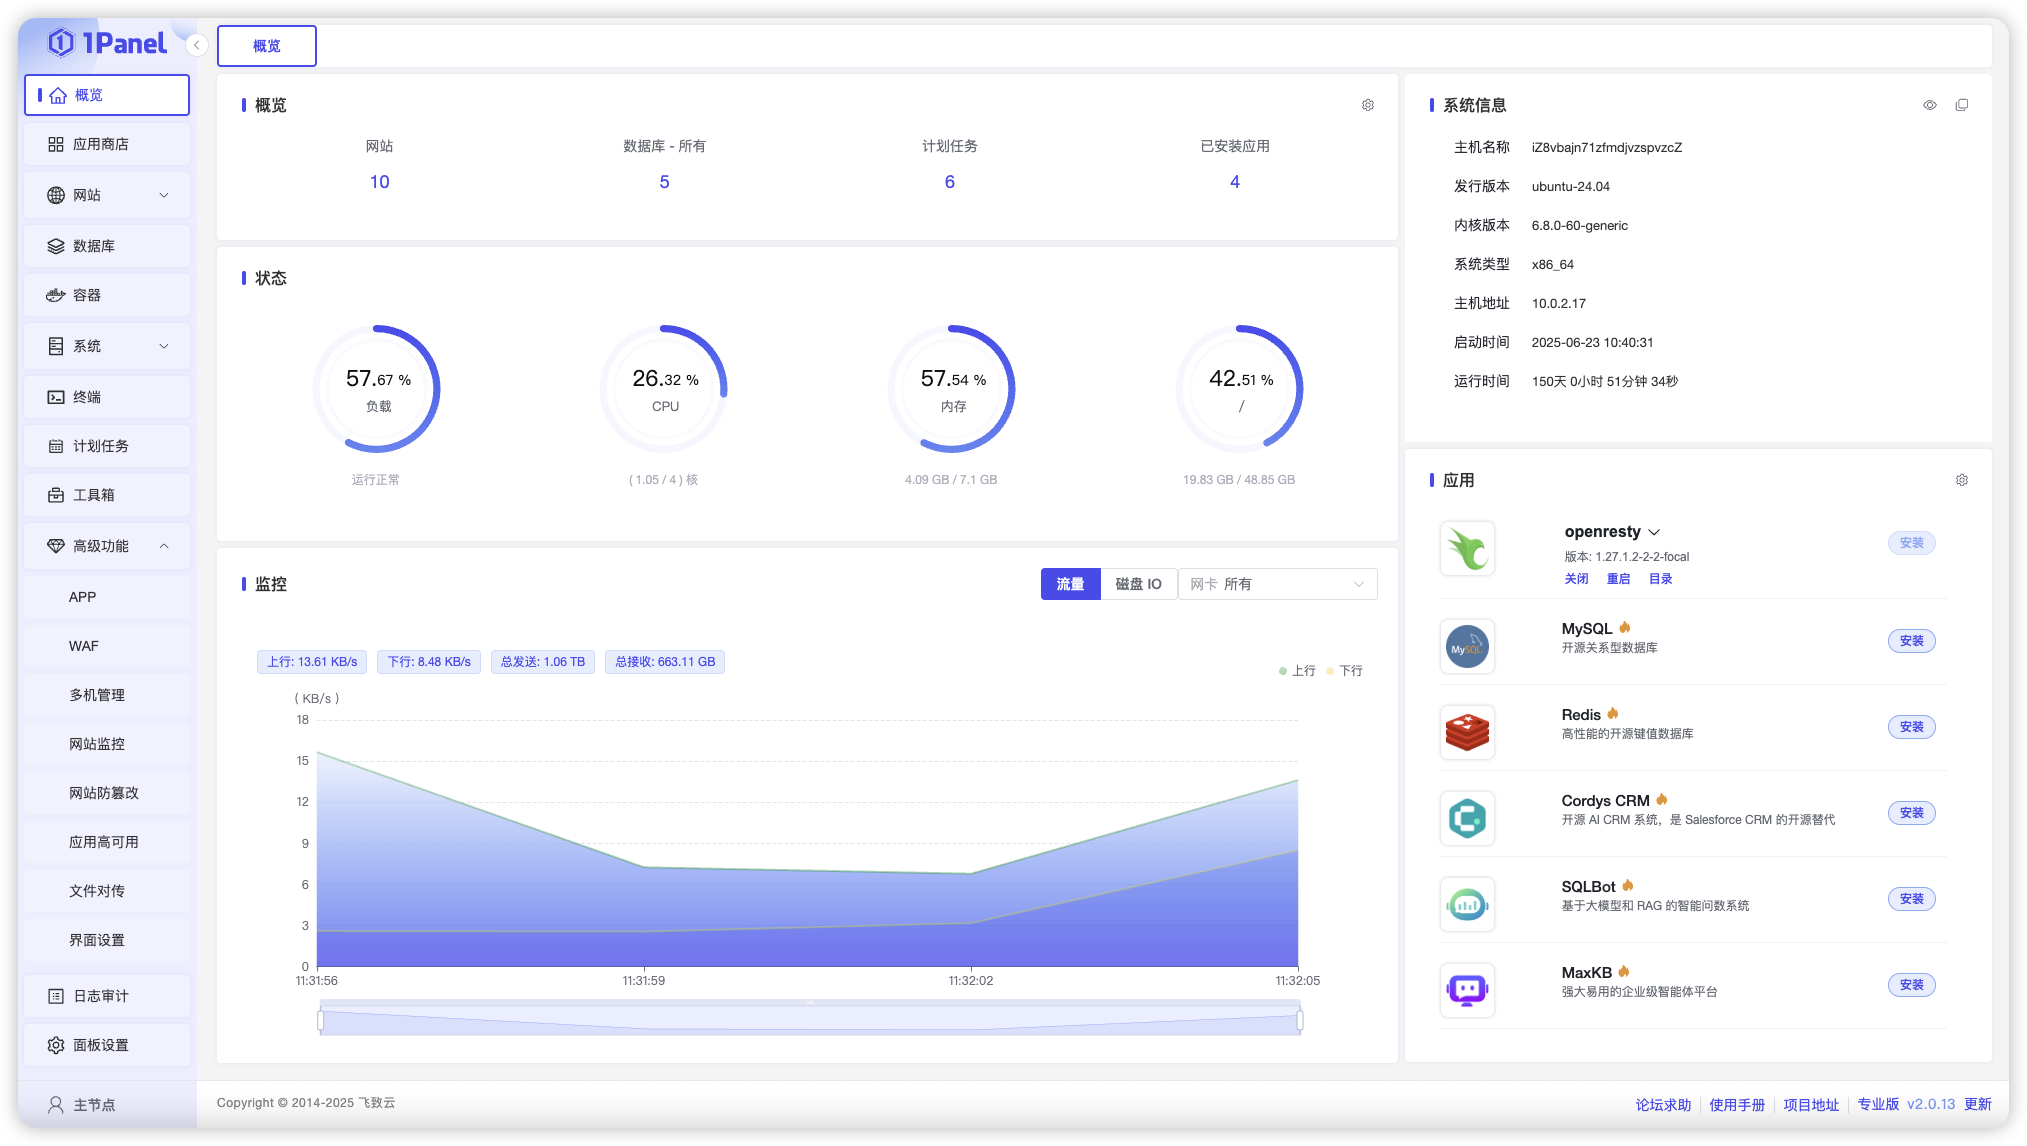This screenshot has width=2027, height=1146.
Task: Open the 使用手册 link in the footer
Action: pyautogui.click(x=1737, y=1104)
